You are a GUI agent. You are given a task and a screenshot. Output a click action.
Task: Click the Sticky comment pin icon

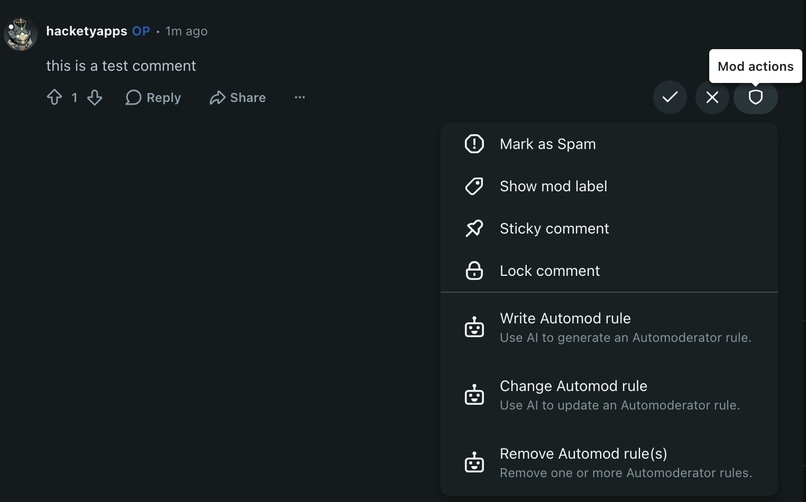[474, 228]
